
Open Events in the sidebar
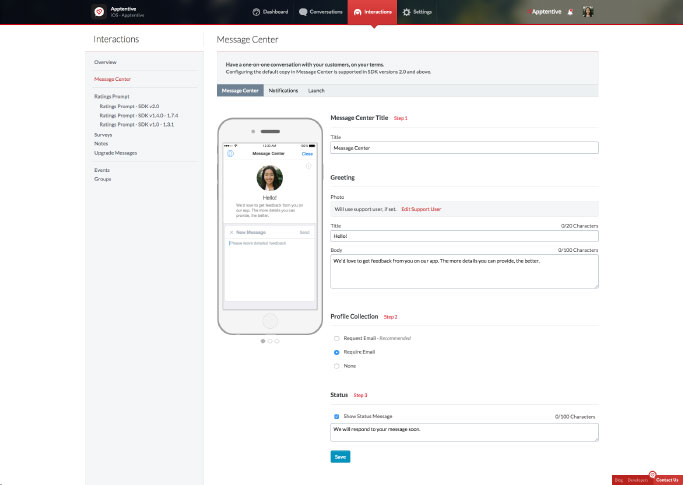[x=102, y=170]
